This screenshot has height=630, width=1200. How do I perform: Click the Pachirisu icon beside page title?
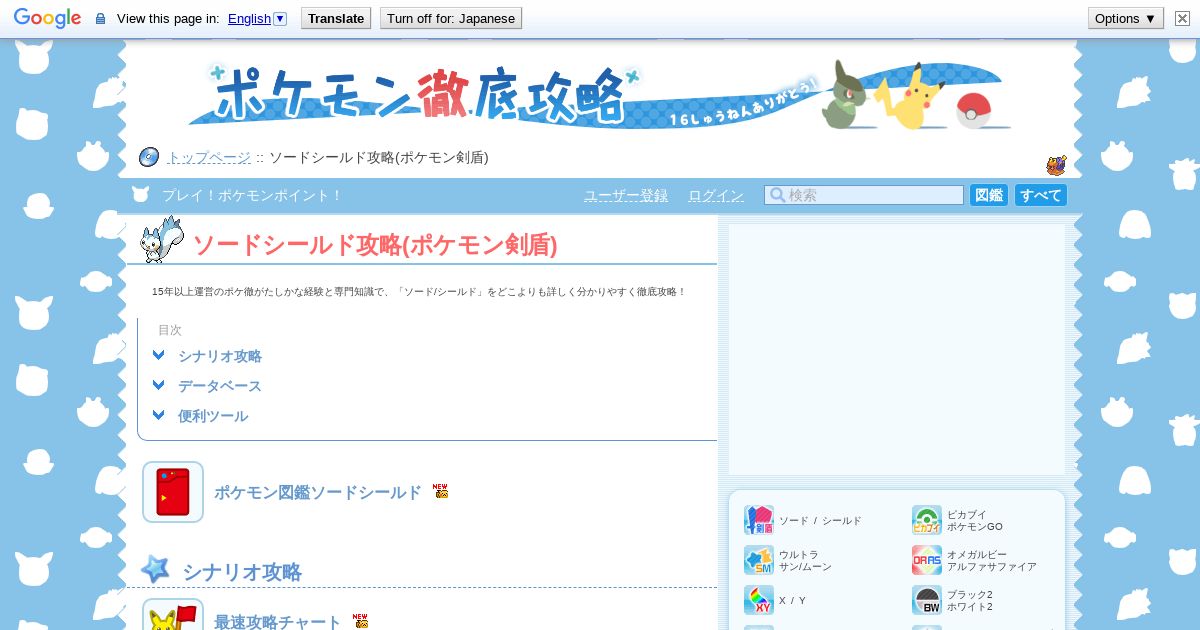click(x=161, y=240)
